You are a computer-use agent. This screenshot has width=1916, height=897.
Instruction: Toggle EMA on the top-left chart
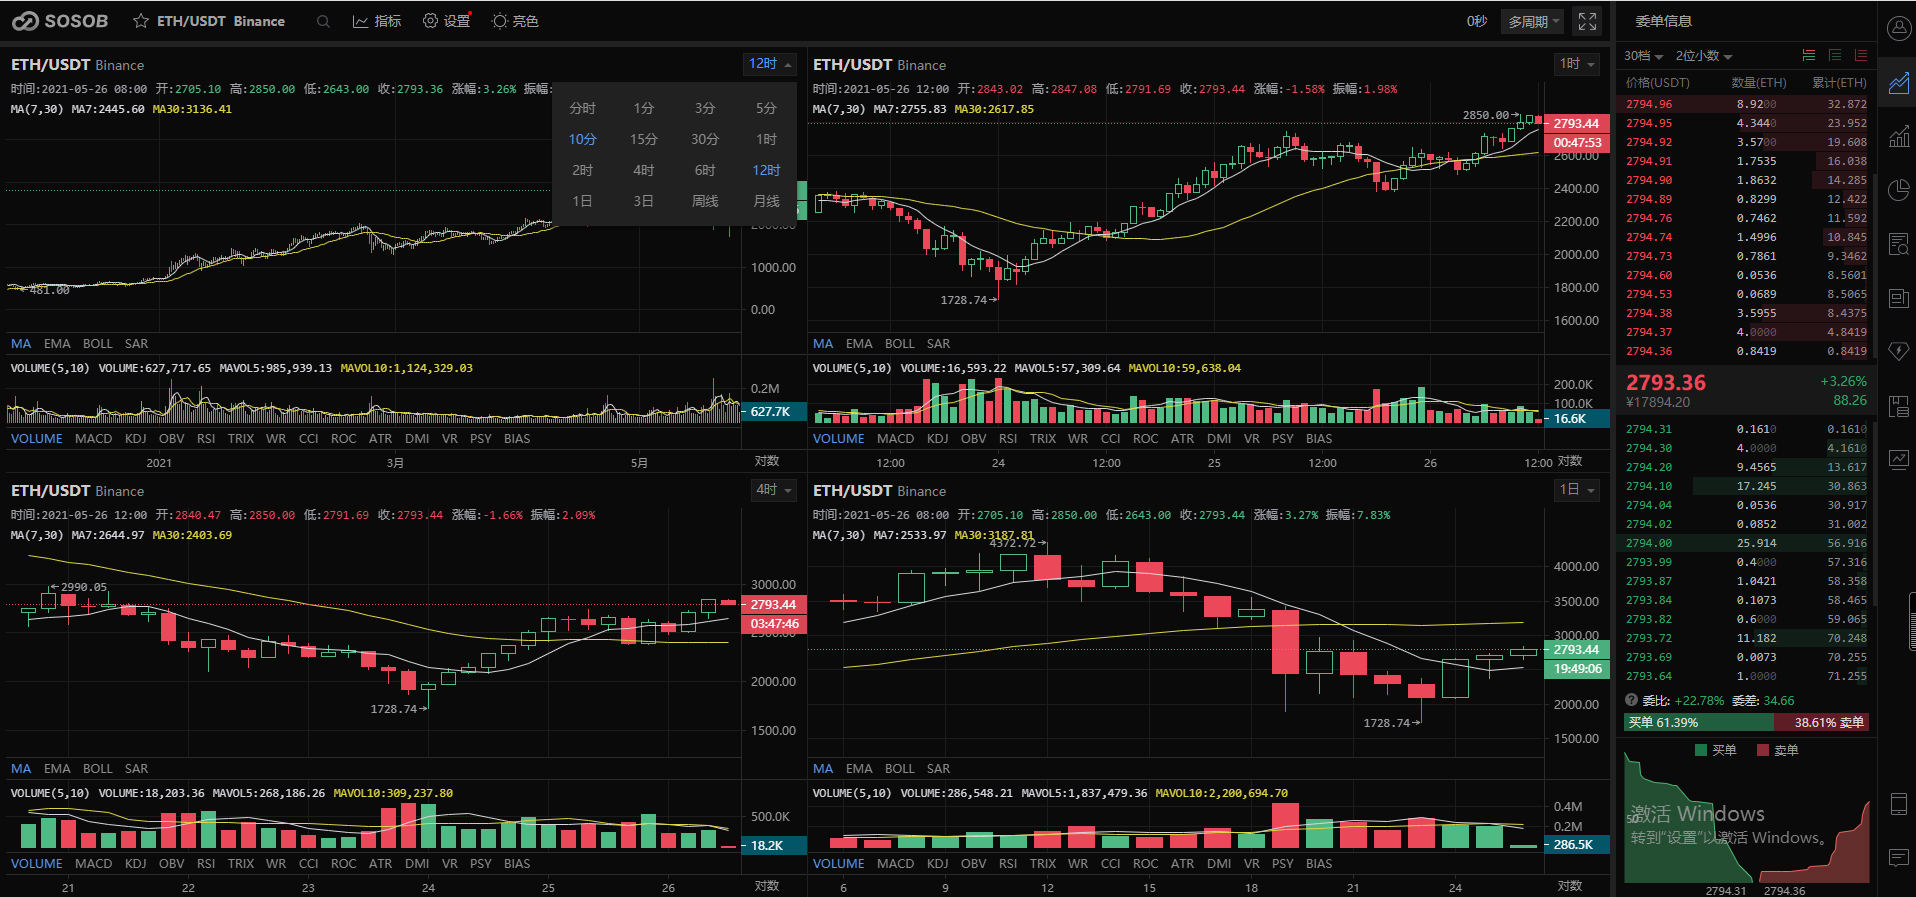(x=57, y=344)
